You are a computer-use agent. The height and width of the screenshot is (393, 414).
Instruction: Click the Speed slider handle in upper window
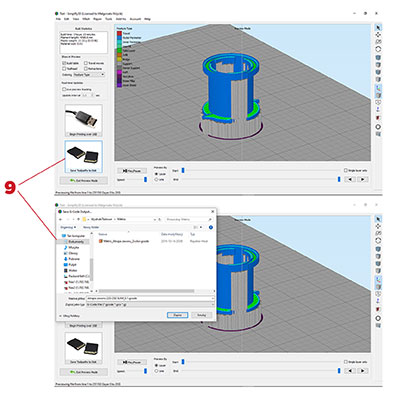click(x=145, y=179)
